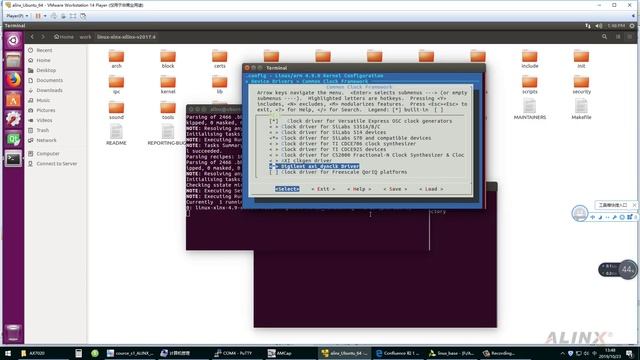Click VMware pause virtual machine button
Image resolution: width=640 pixels, height=360 pixels.
point(38,16)
